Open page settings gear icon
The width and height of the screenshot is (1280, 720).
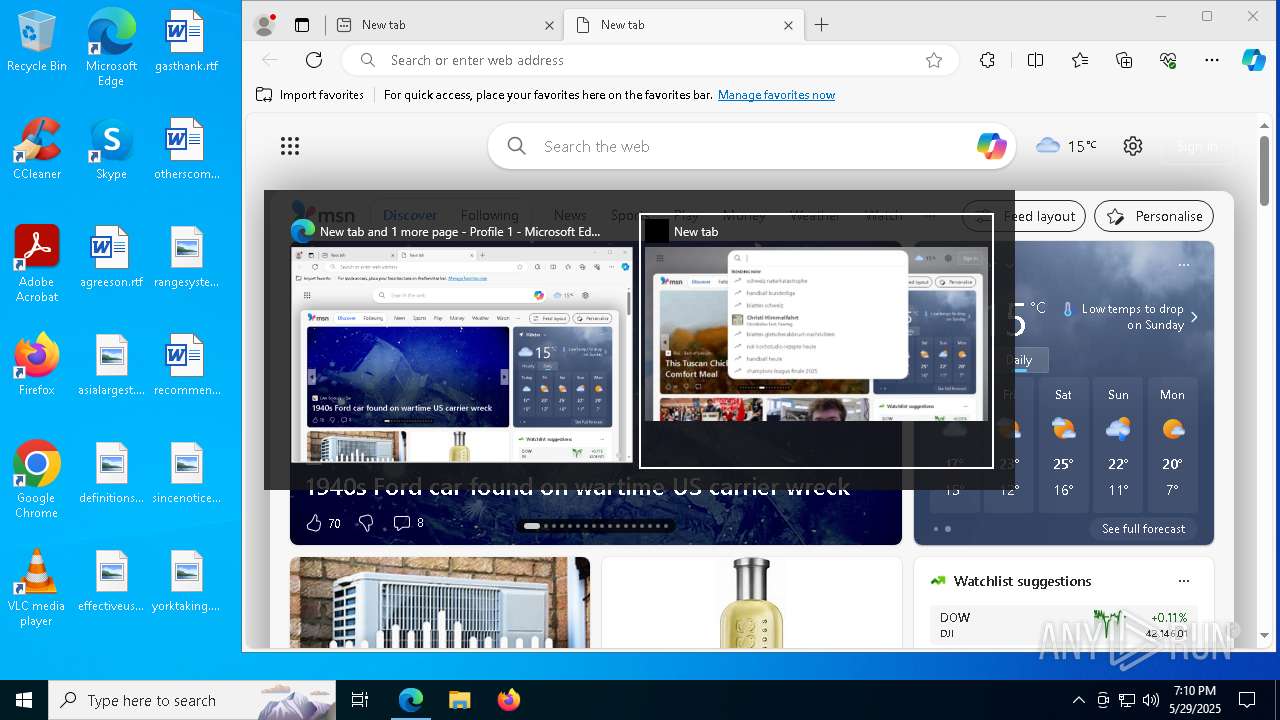pos(1133,146)
